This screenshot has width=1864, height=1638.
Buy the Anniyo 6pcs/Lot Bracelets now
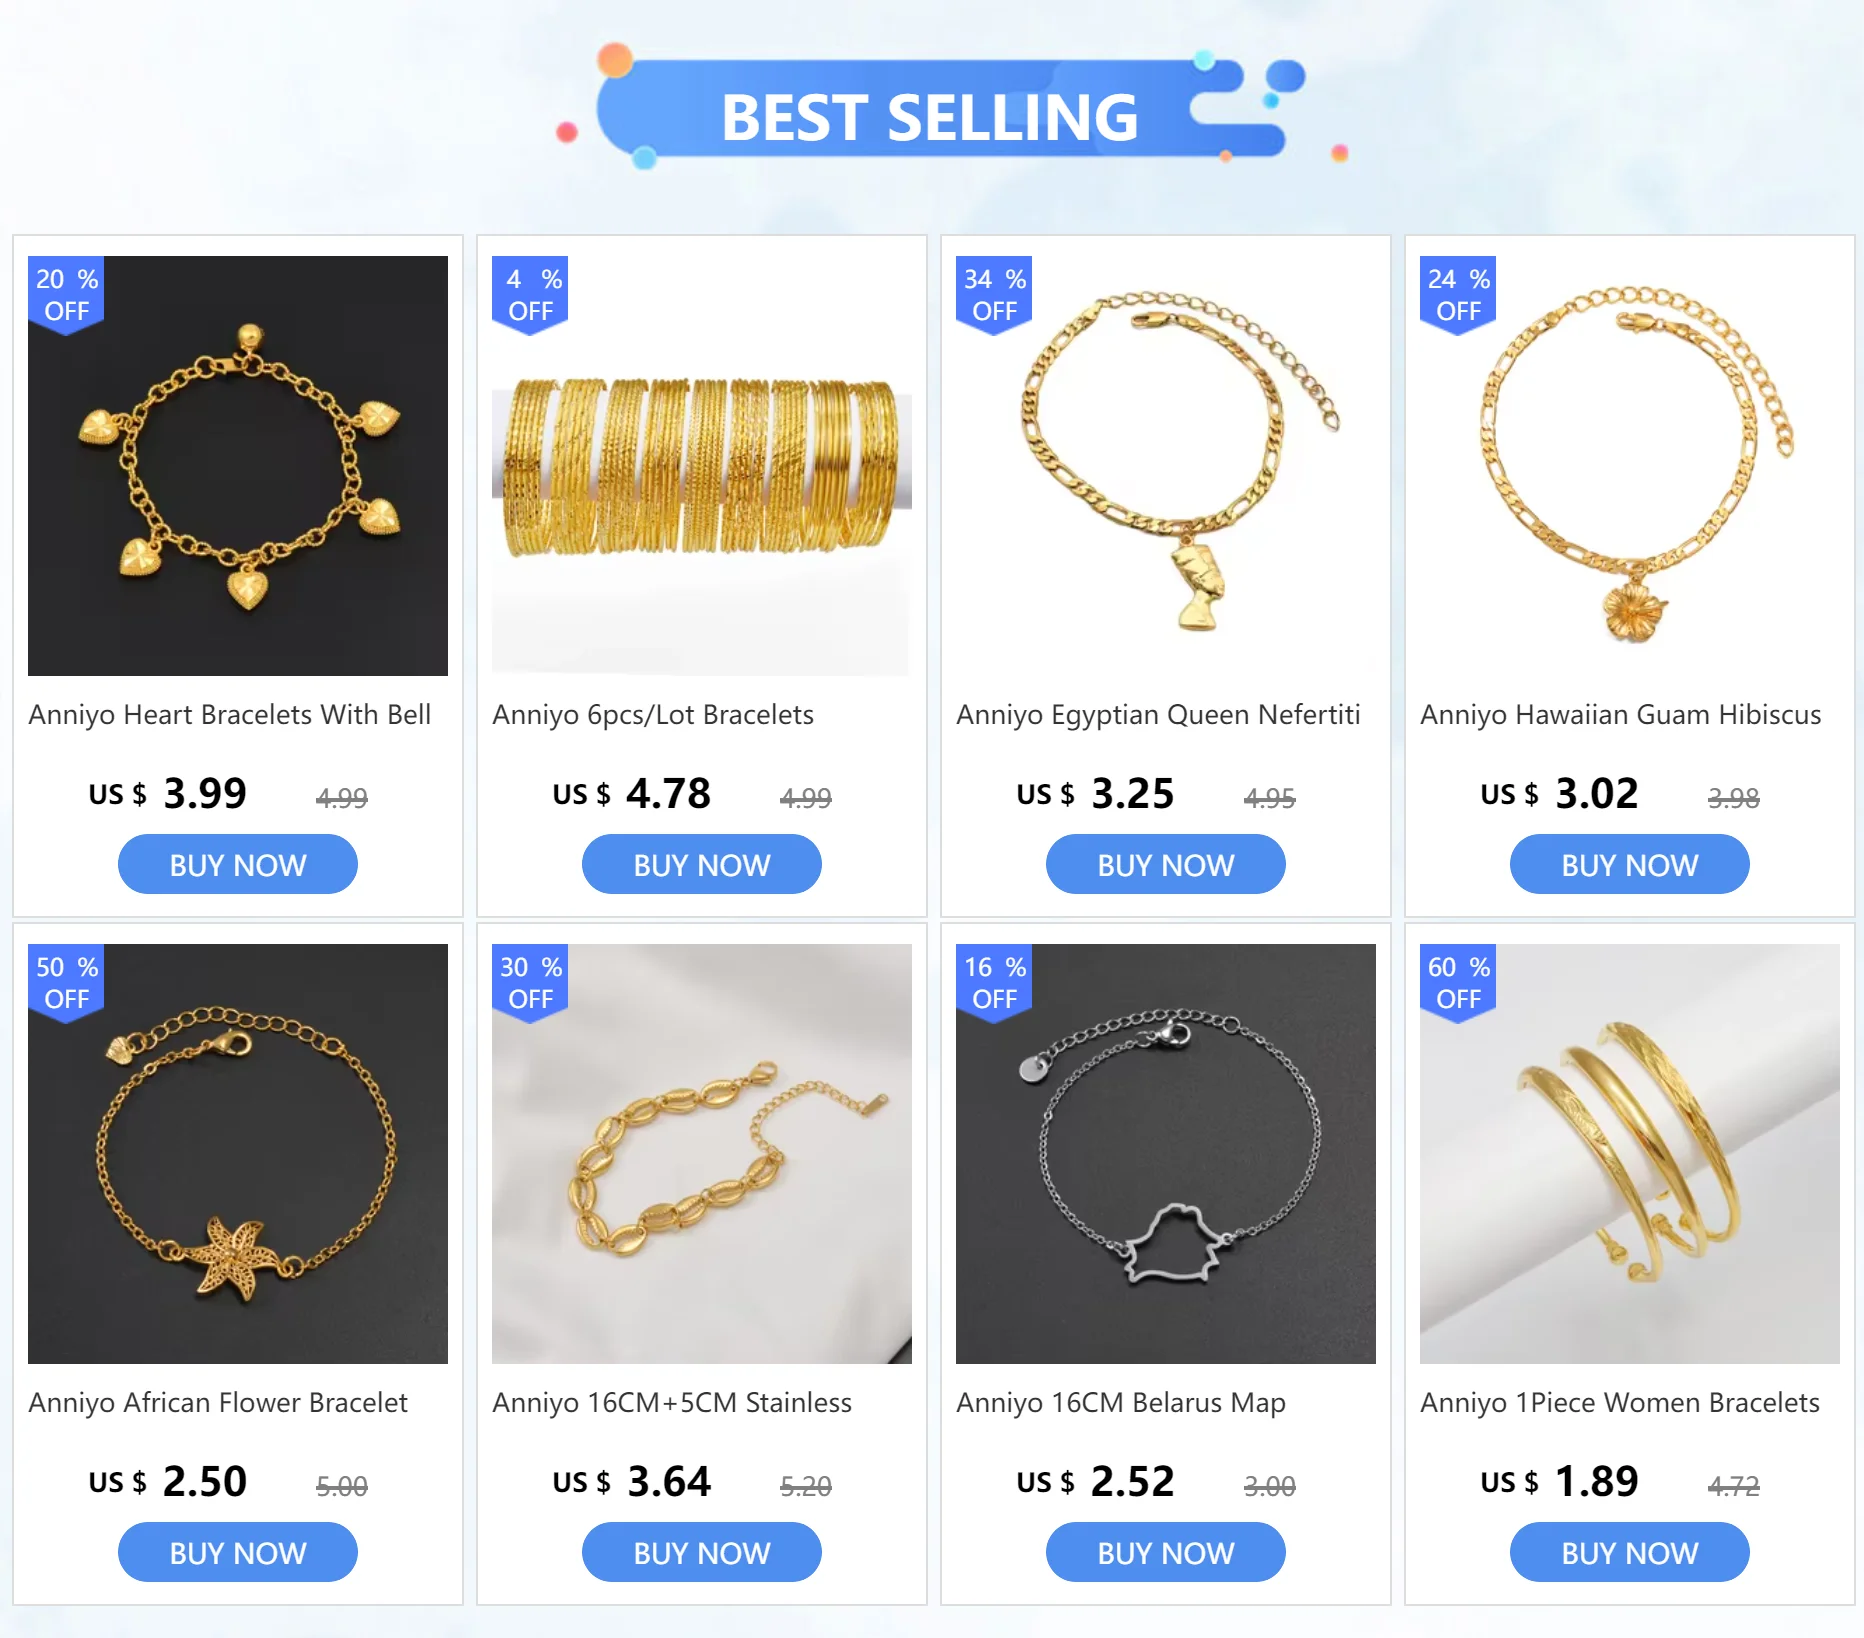tap(702, 864)
